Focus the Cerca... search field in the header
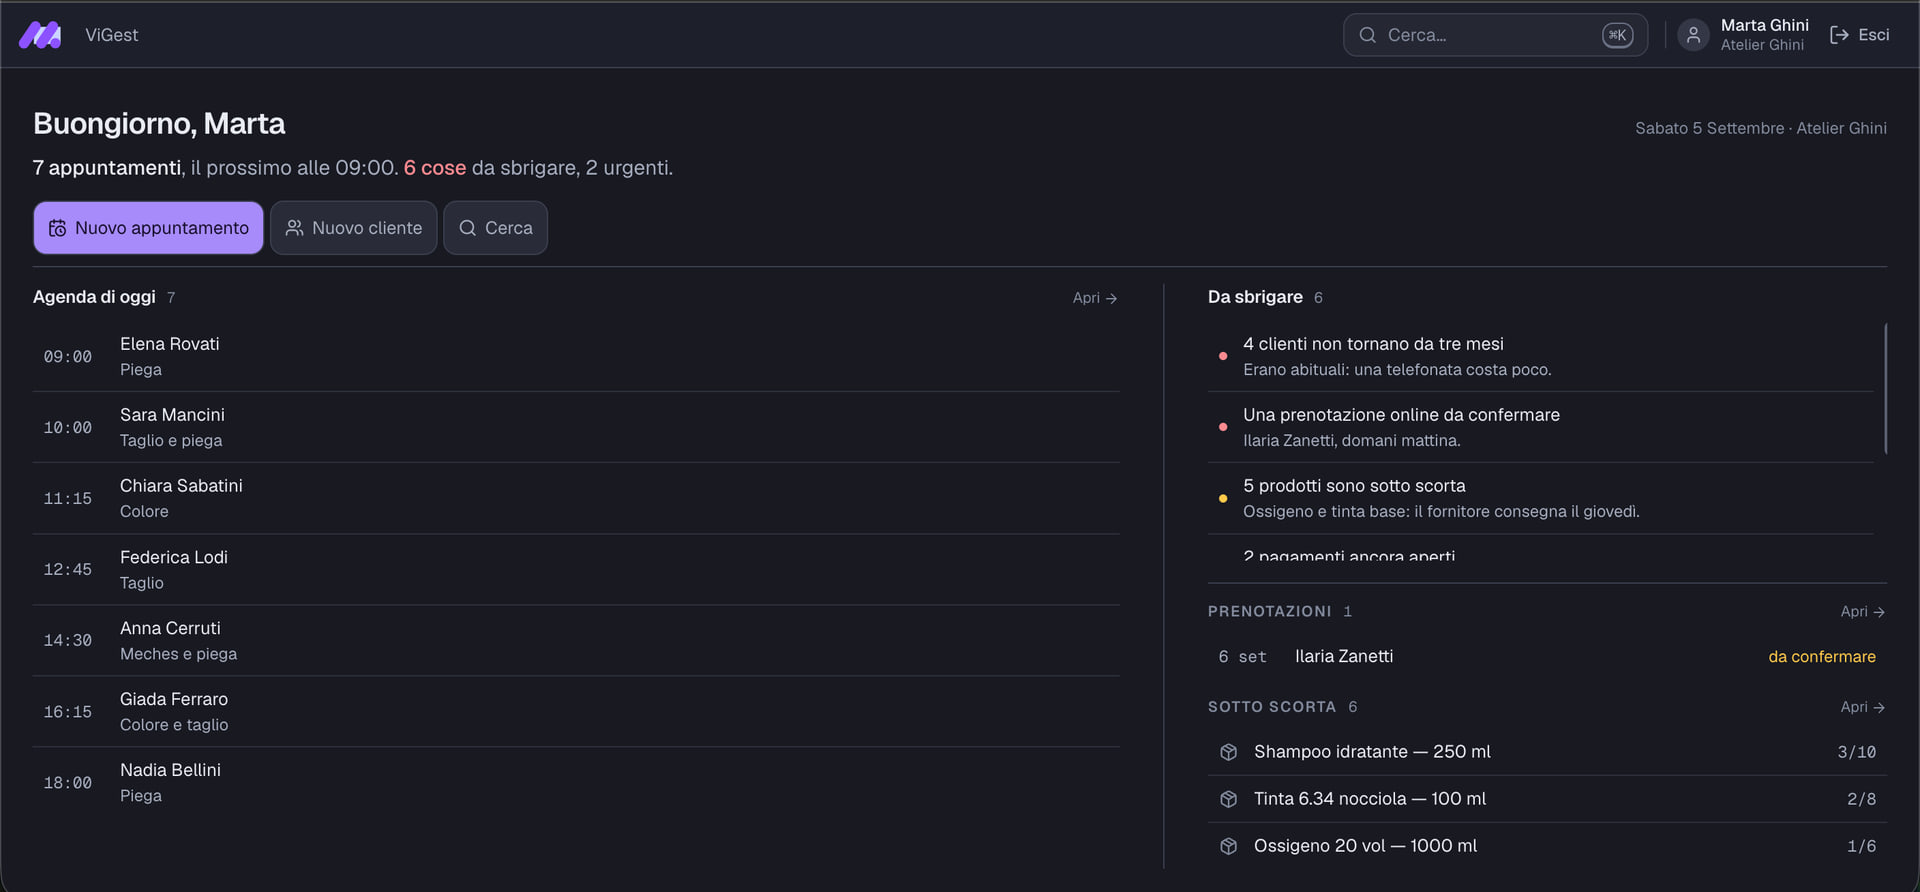1920x892 pixels. (x=1495, y=35)
